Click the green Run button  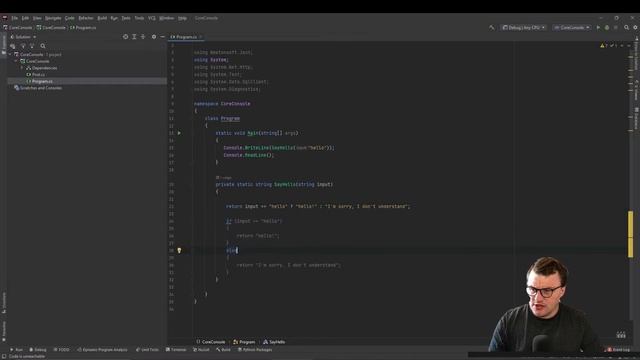click(x=598, y=27)
